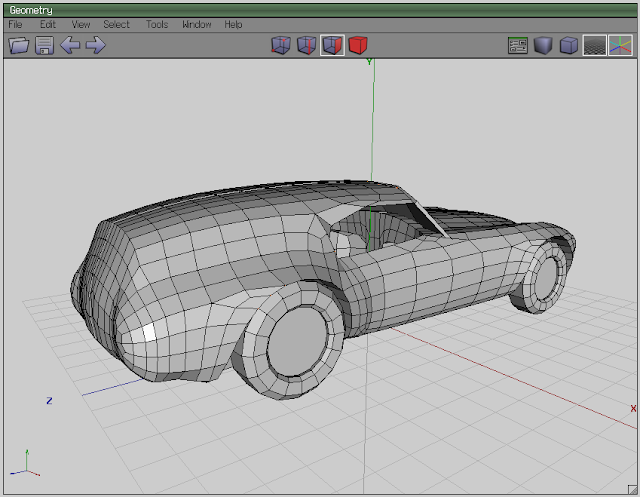Select face selection mode cube icon
The width and height of the screenshot is (640, 497).
[332, 45]
